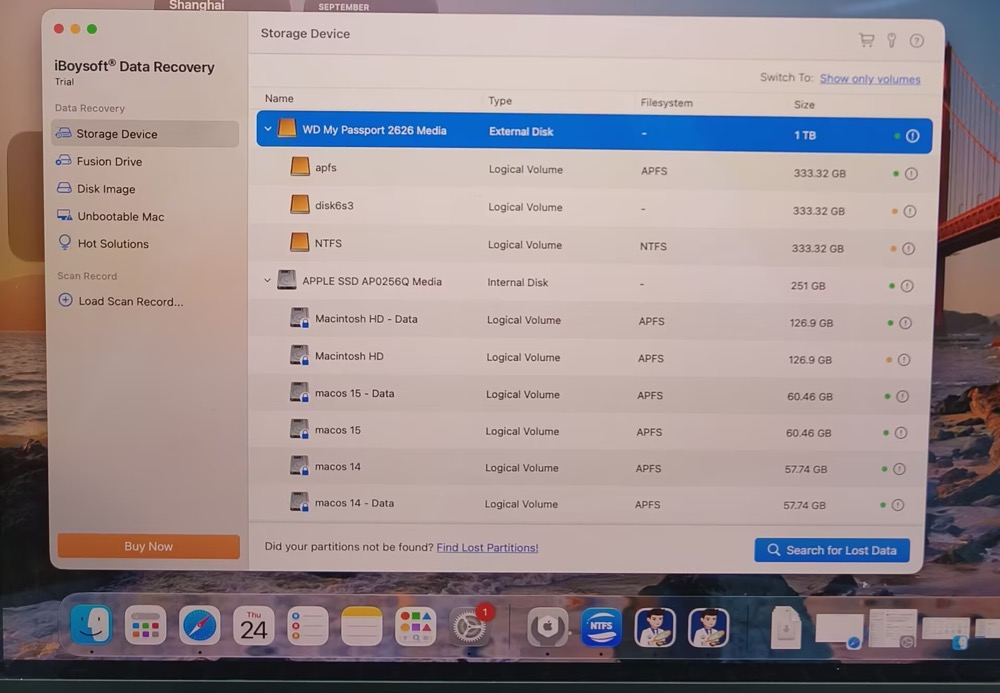
Task: Open info icon for Macintosh HD - Data
Action: click(x=905, y=323)
